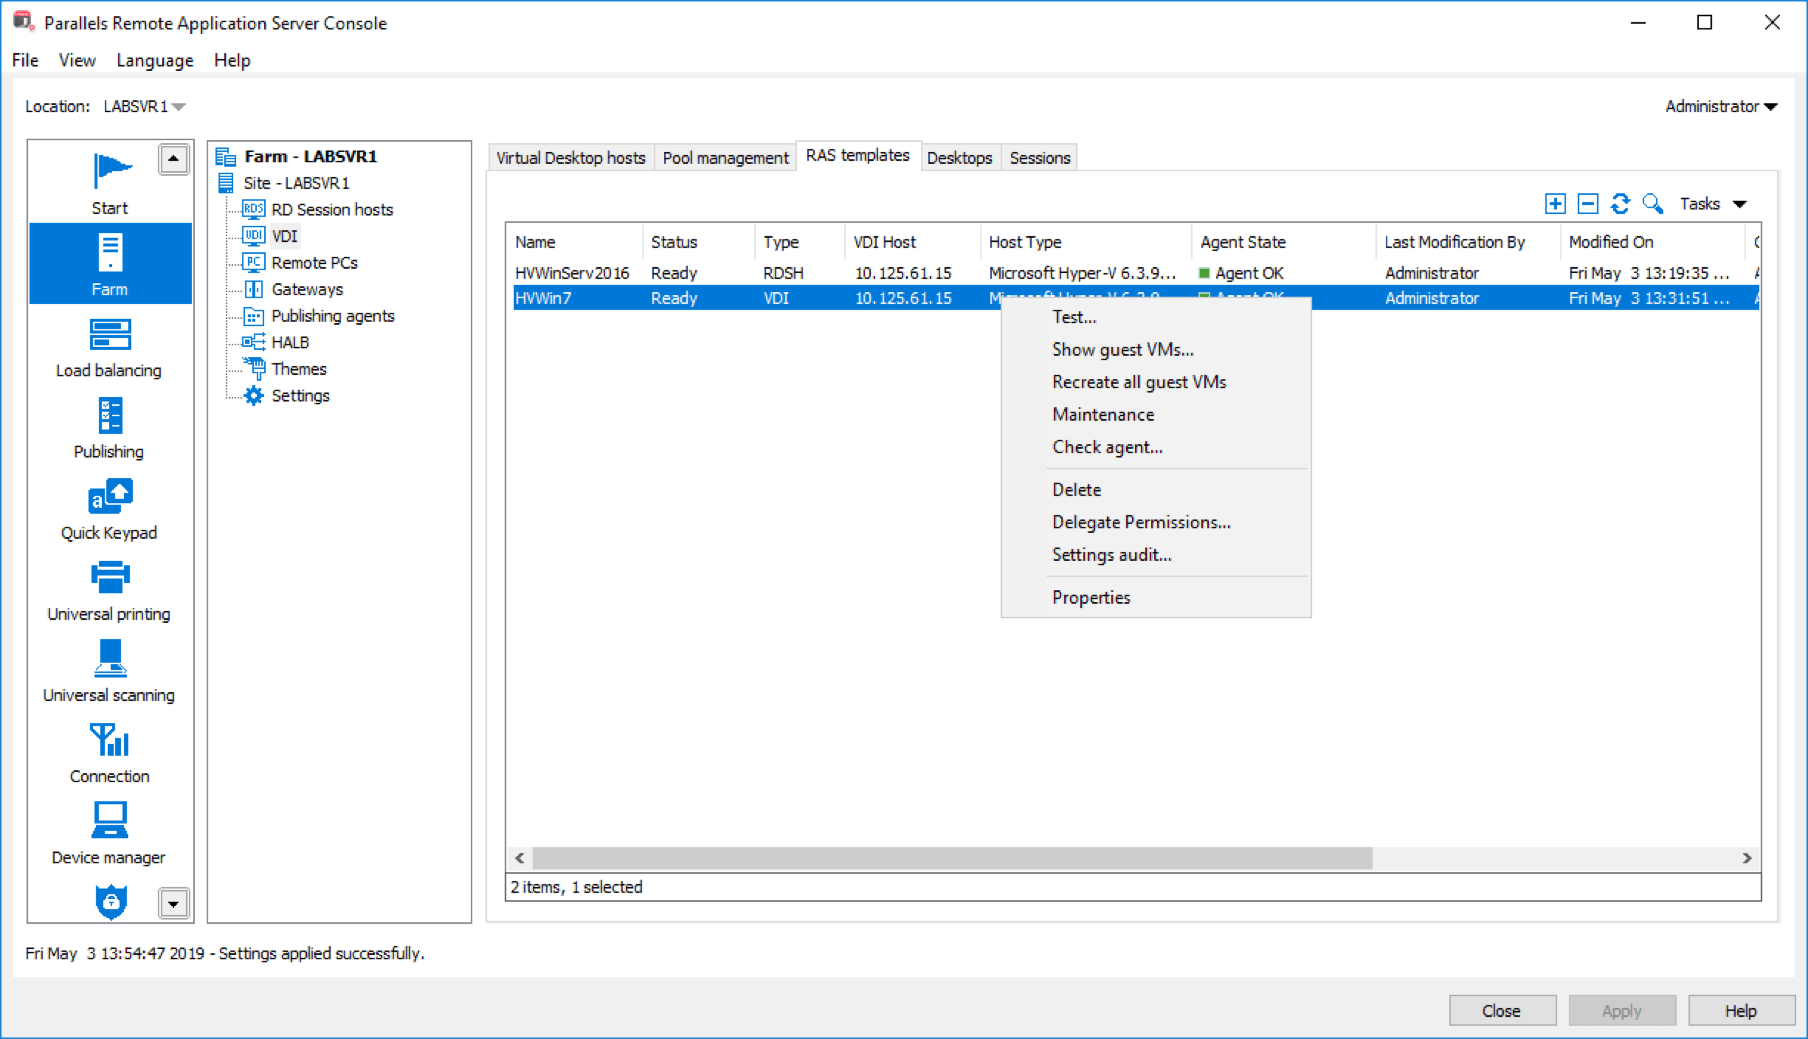Switch to Virtual Desktop hosts tab

(x=570, y=158)
